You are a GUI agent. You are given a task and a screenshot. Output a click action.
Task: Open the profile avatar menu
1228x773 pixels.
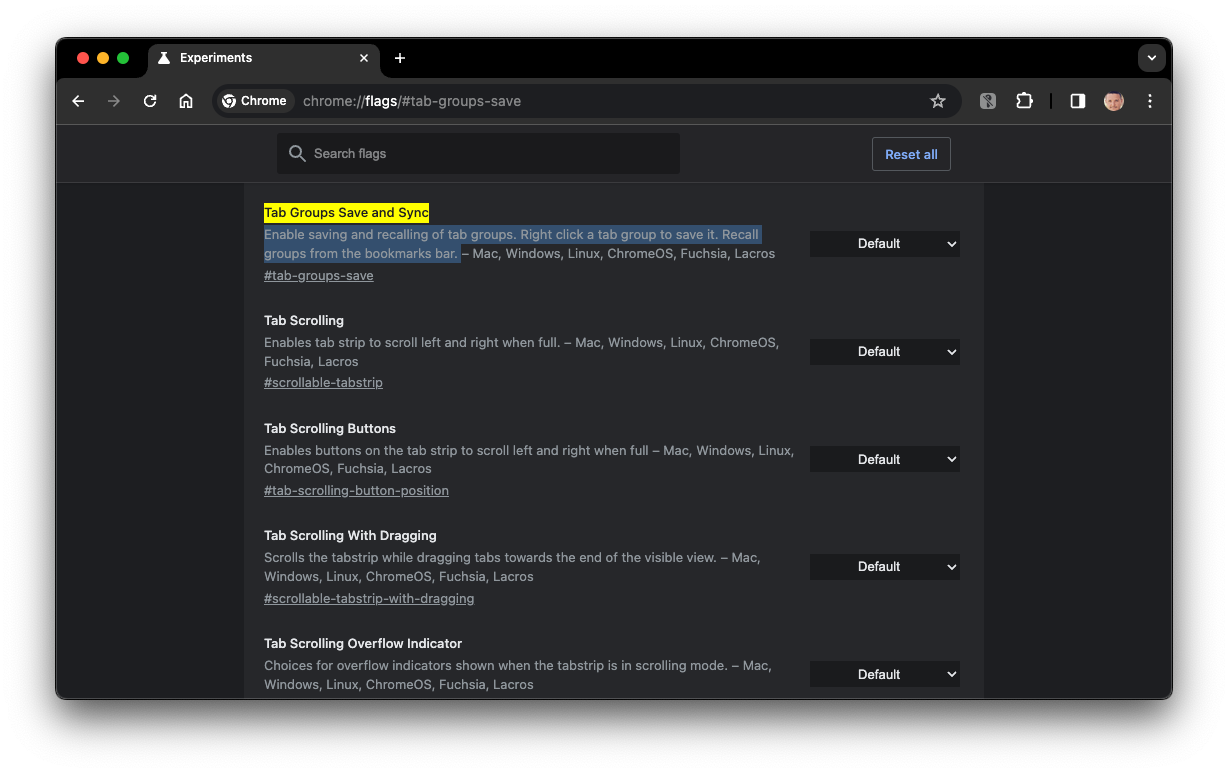click(1114, 101)
